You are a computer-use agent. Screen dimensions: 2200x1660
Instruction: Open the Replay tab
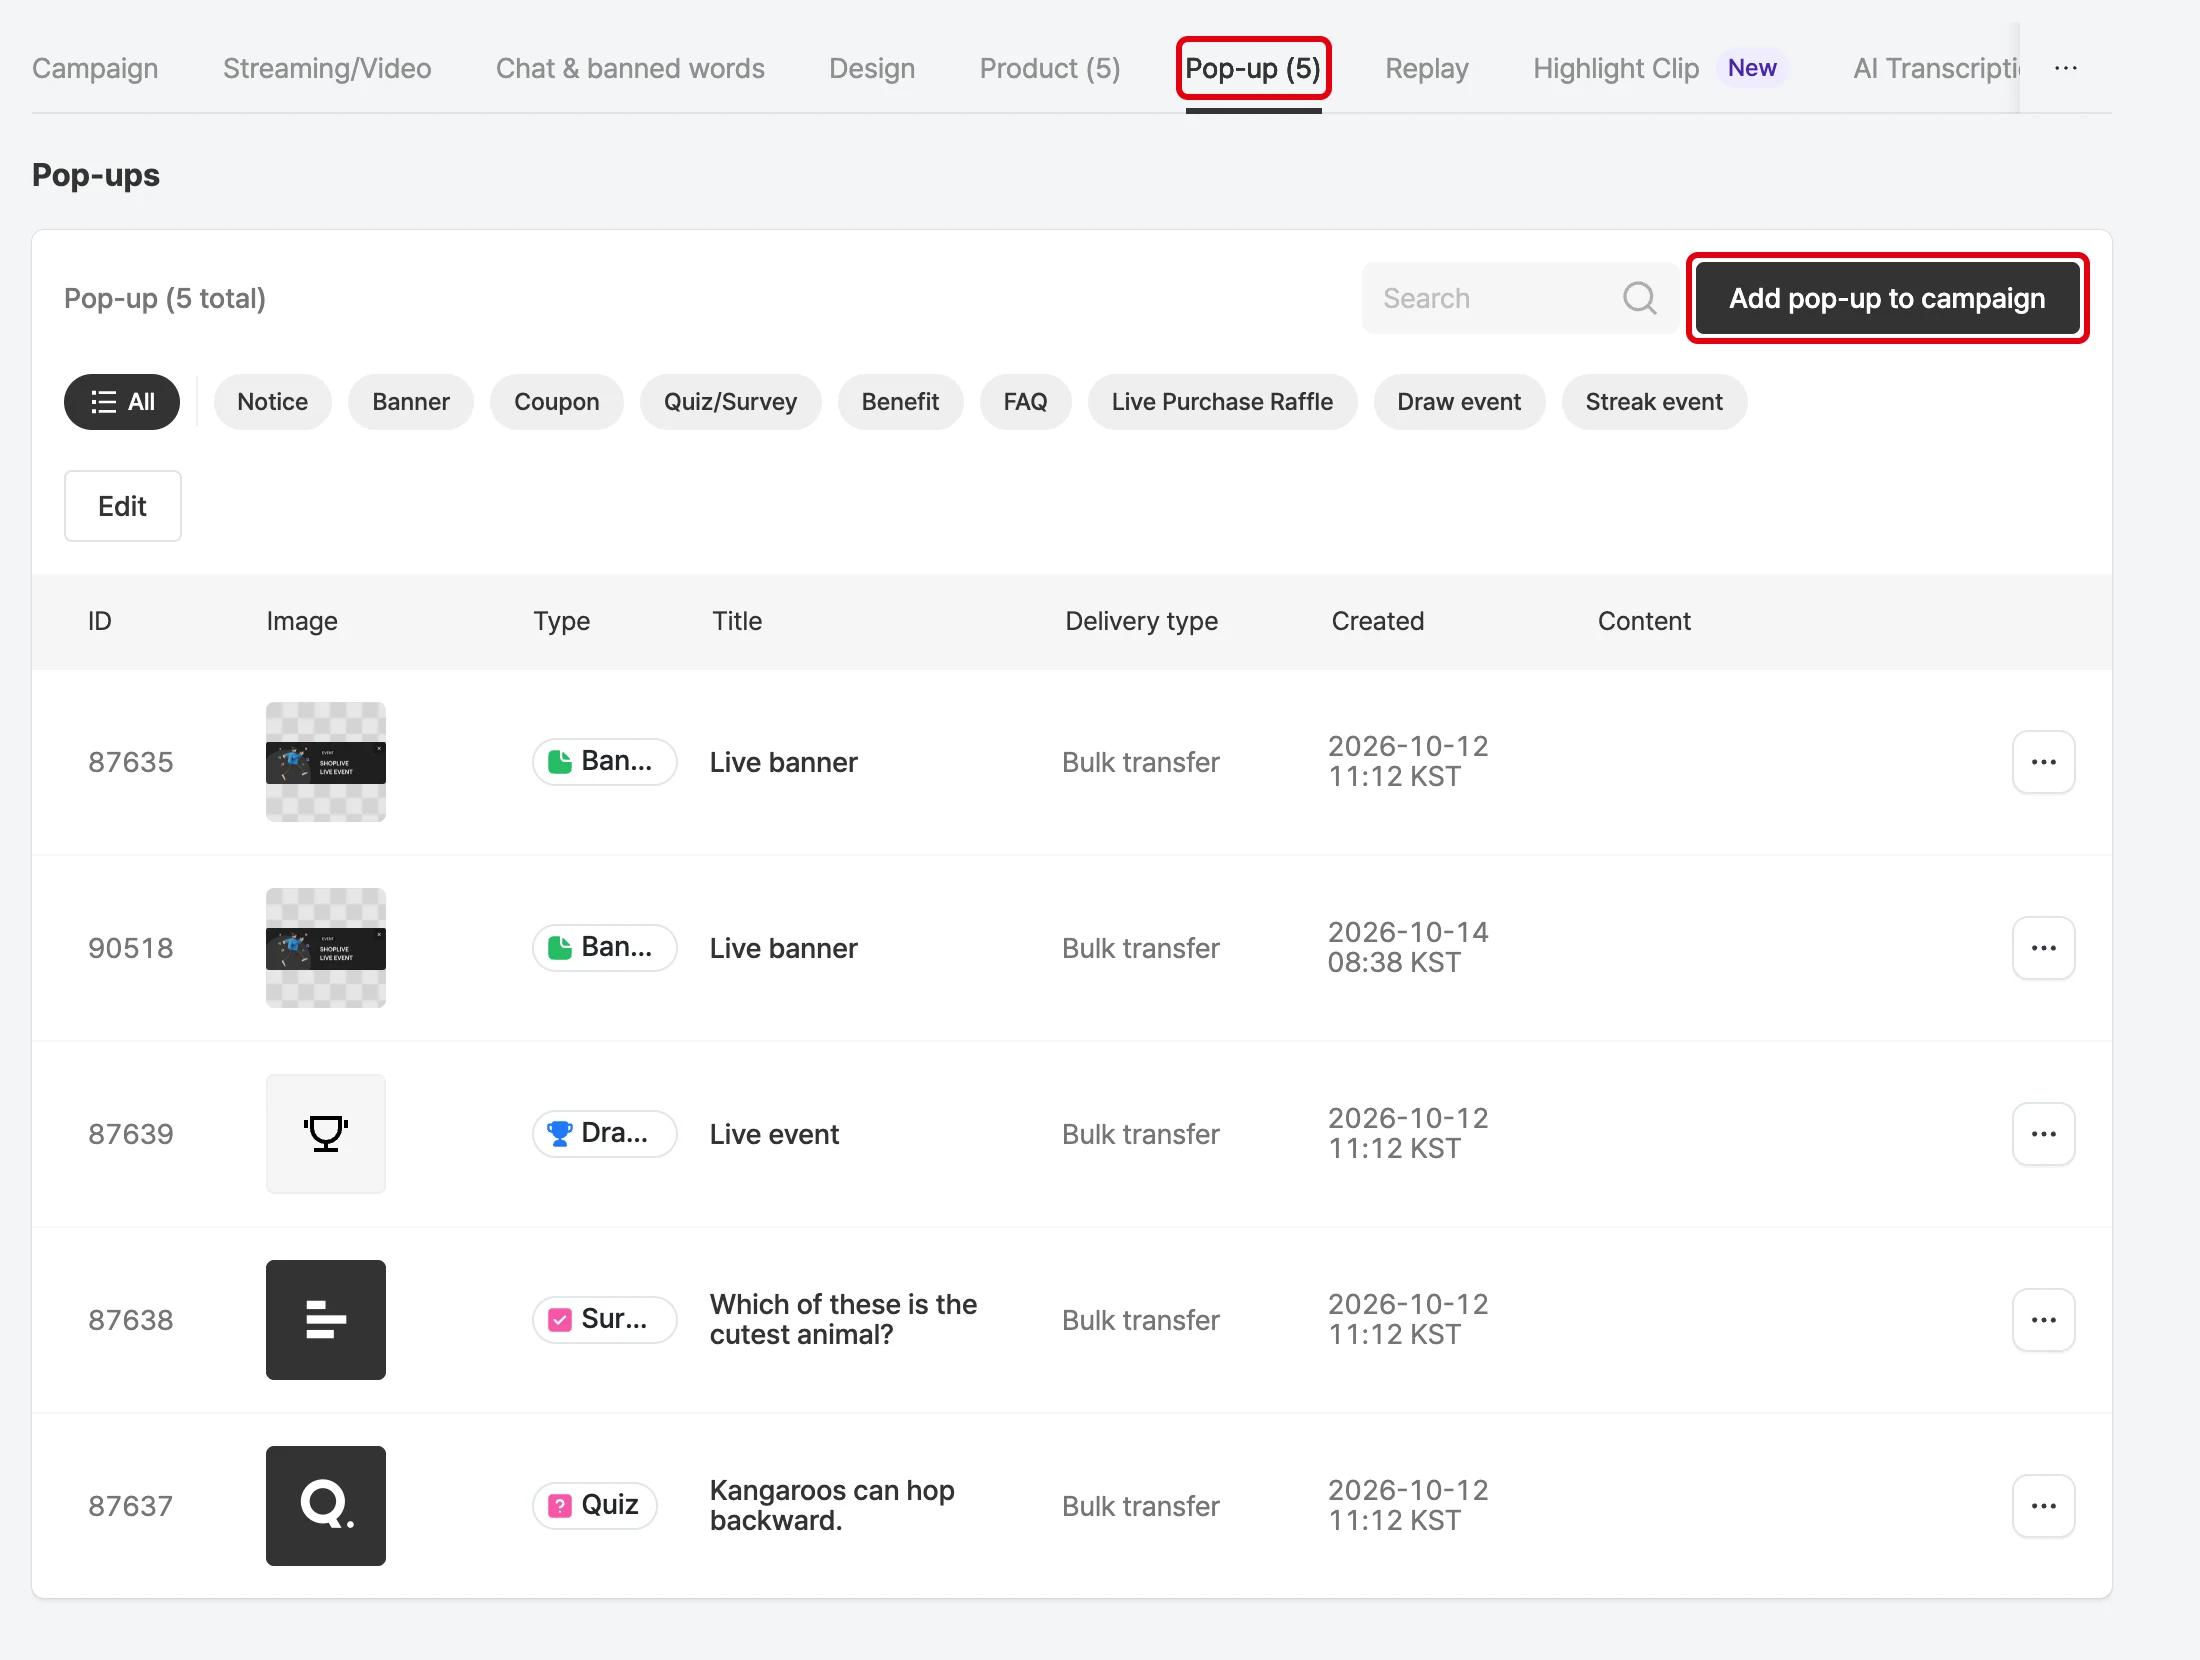click(1427, 68)
